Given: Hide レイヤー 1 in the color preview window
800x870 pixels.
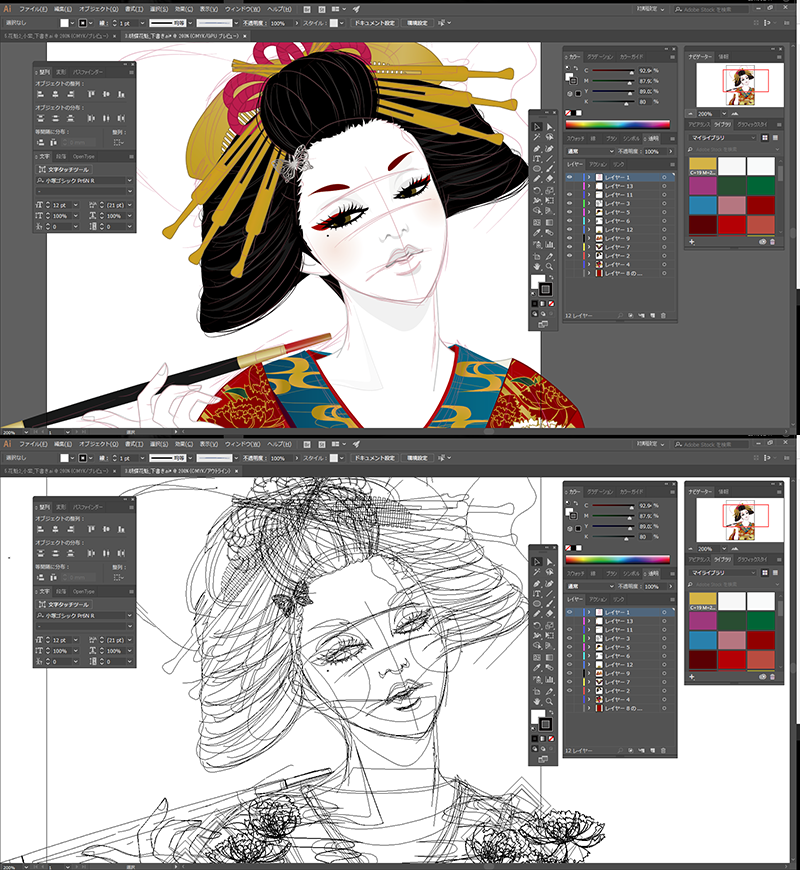Looking at the screenshot, I should coord(569,178).
